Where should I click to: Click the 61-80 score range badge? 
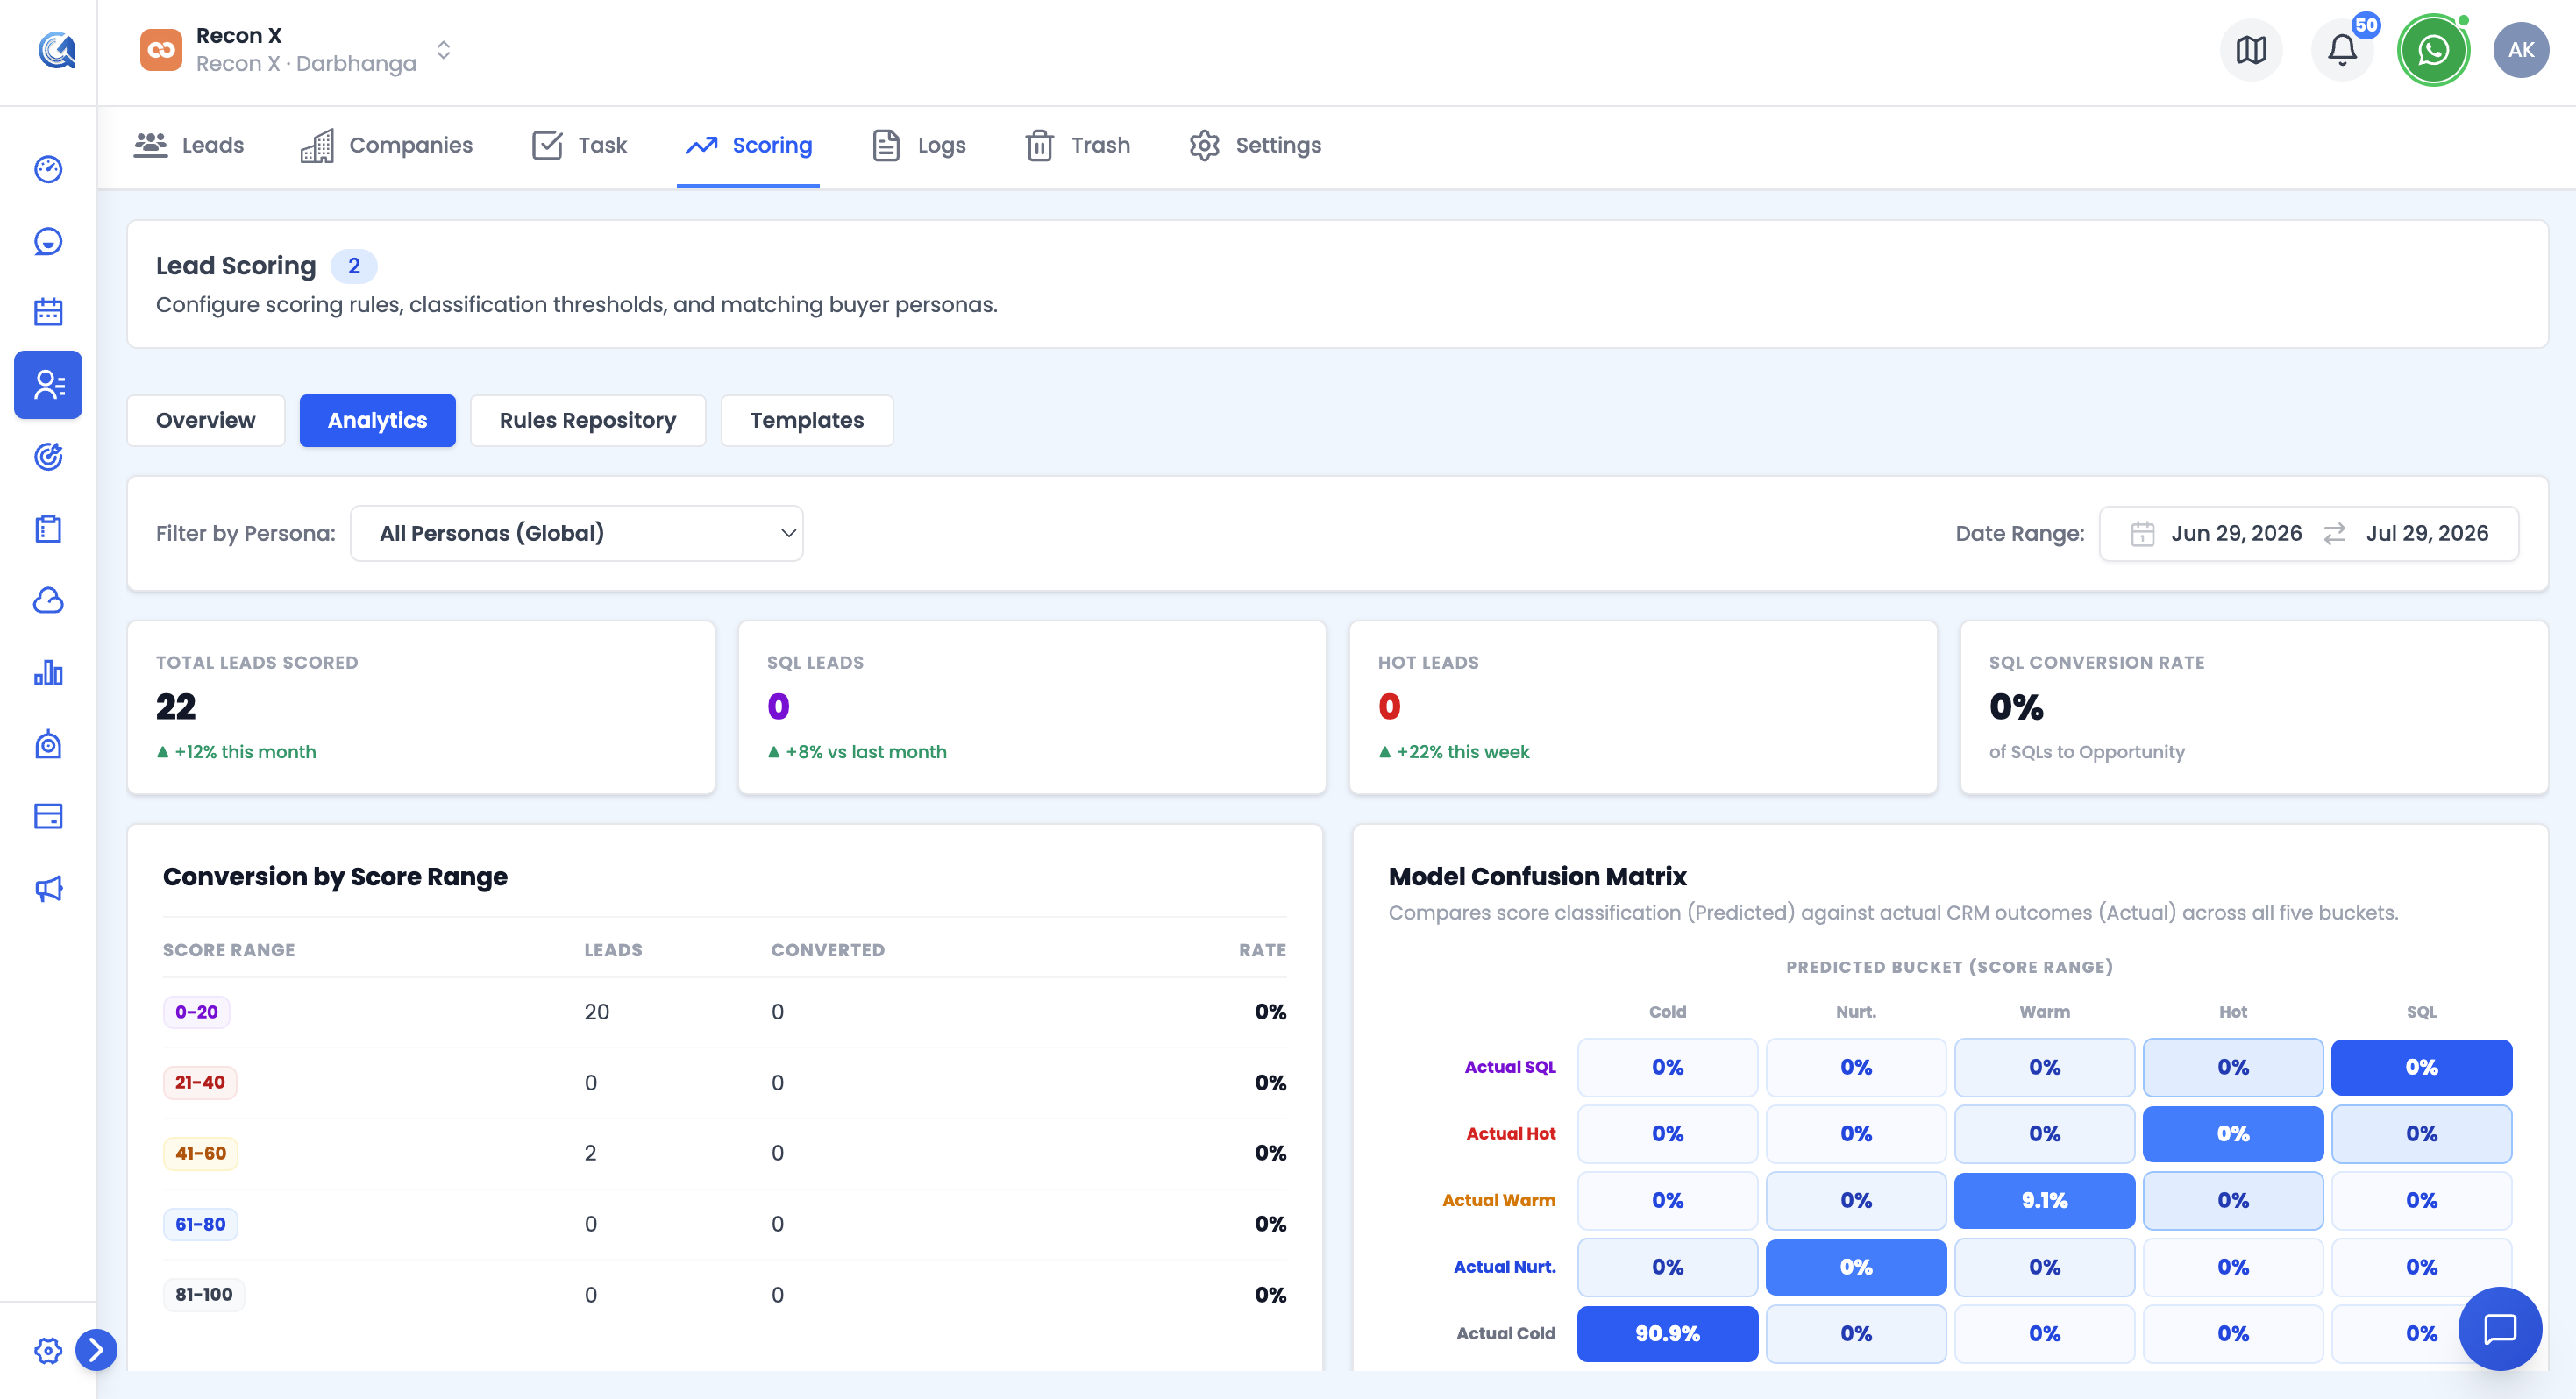[200, 1224]
